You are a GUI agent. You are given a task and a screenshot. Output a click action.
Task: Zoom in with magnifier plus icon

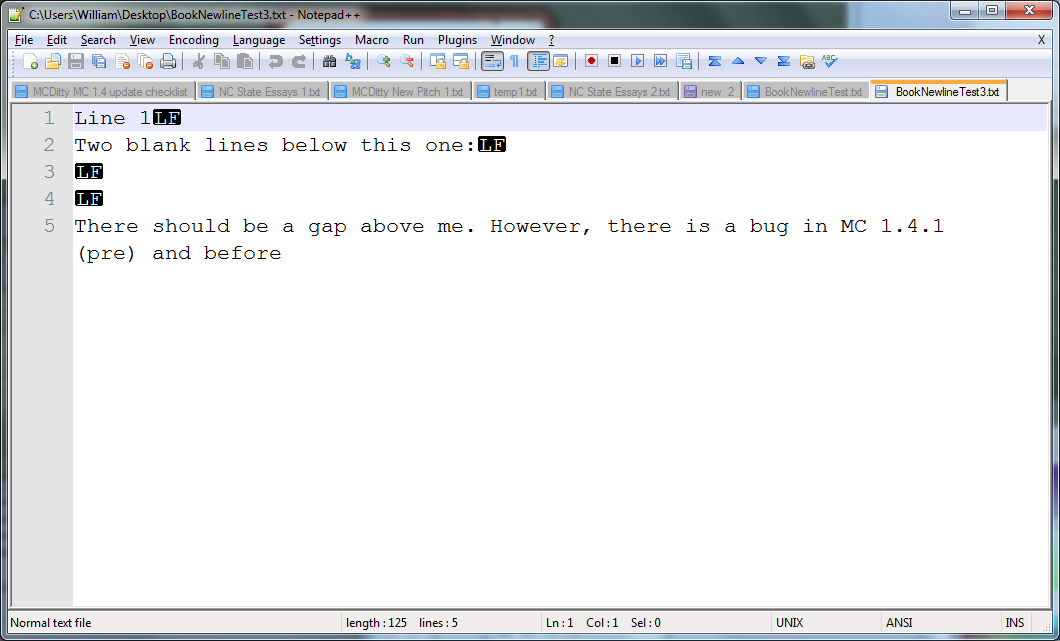point(383,62)
